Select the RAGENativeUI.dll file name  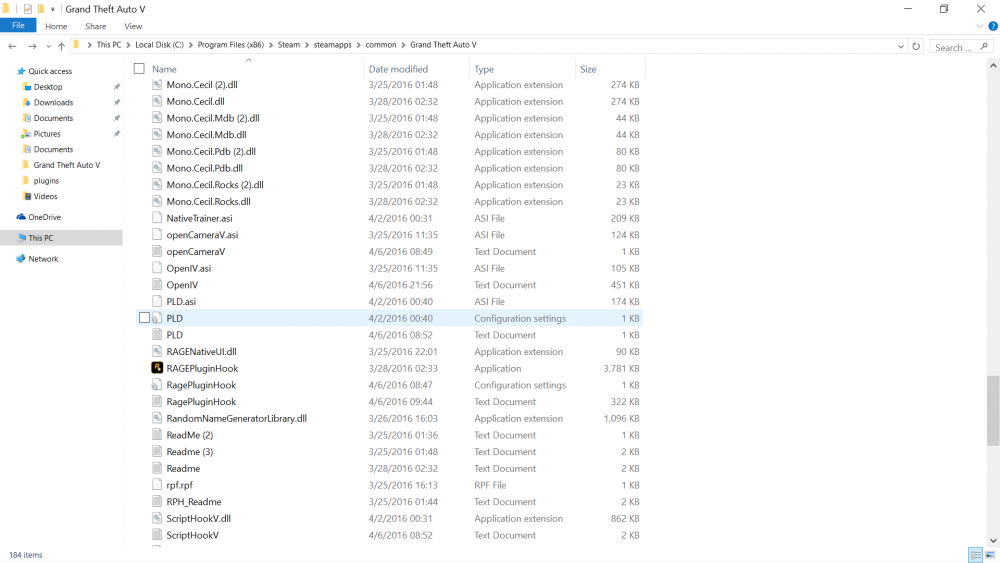[202, 351]
